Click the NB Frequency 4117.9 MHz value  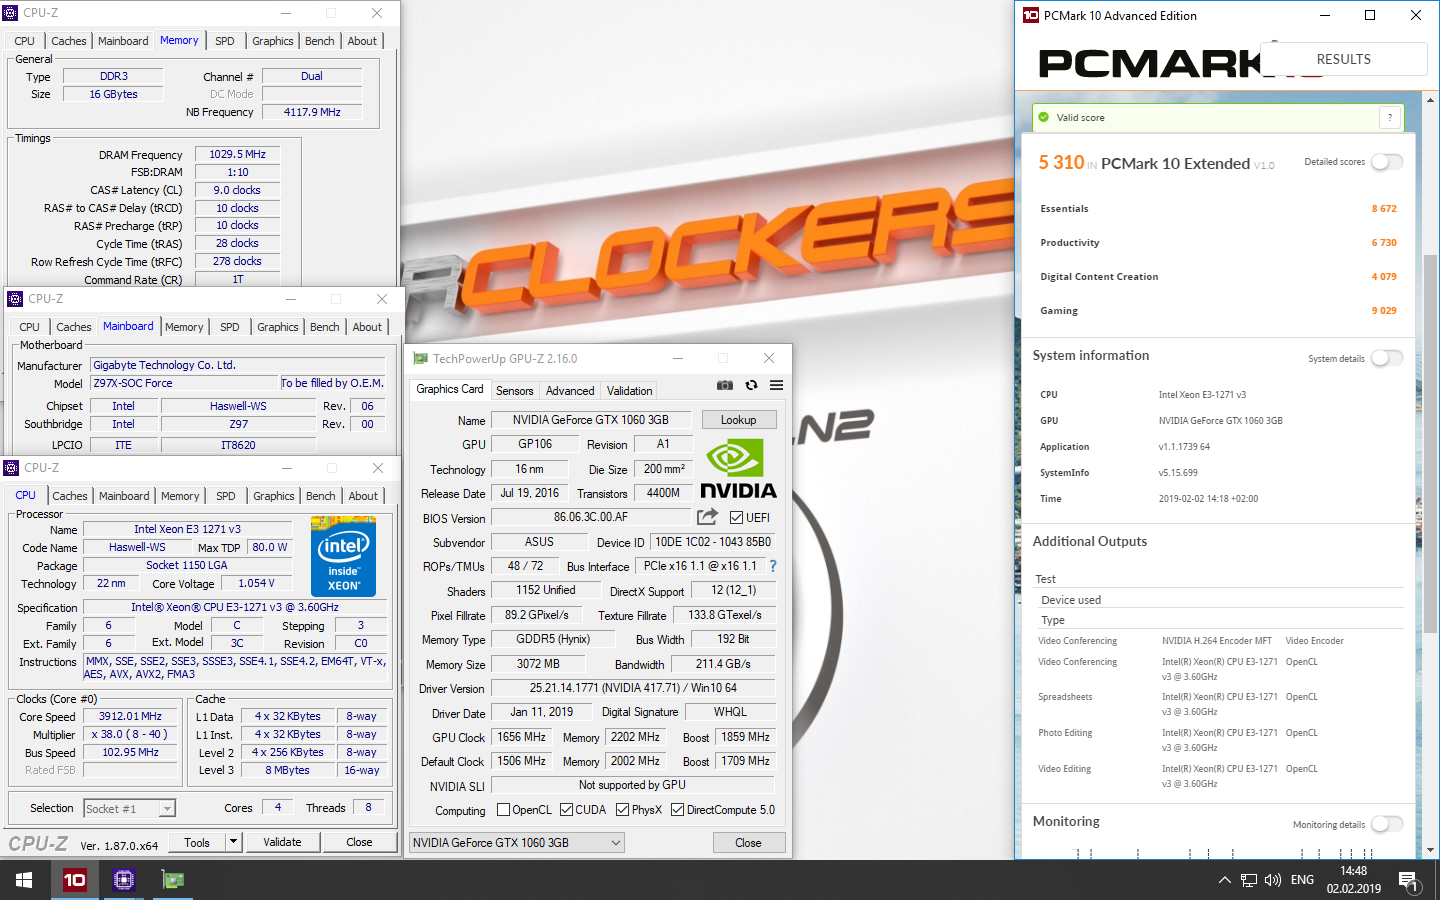click(x=312, y=112)
